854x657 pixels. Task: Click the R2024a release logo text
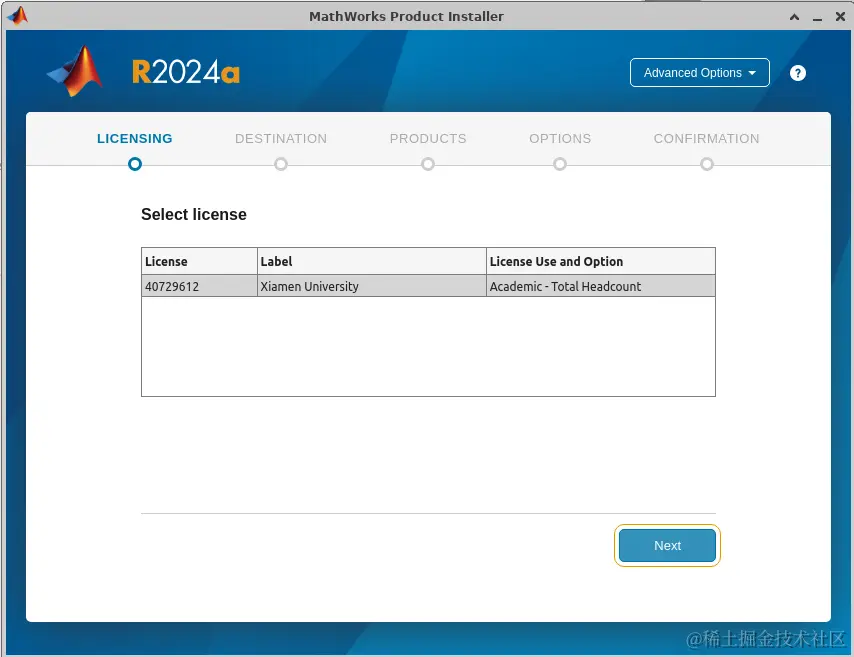point(186,72)
